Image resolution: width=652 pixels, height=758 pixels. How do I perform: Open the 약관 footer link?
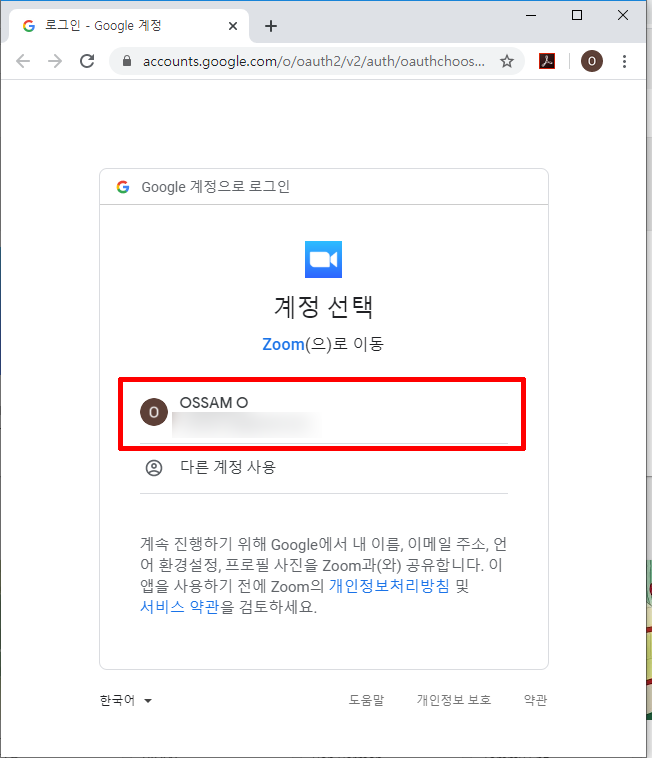pos(536,700)
